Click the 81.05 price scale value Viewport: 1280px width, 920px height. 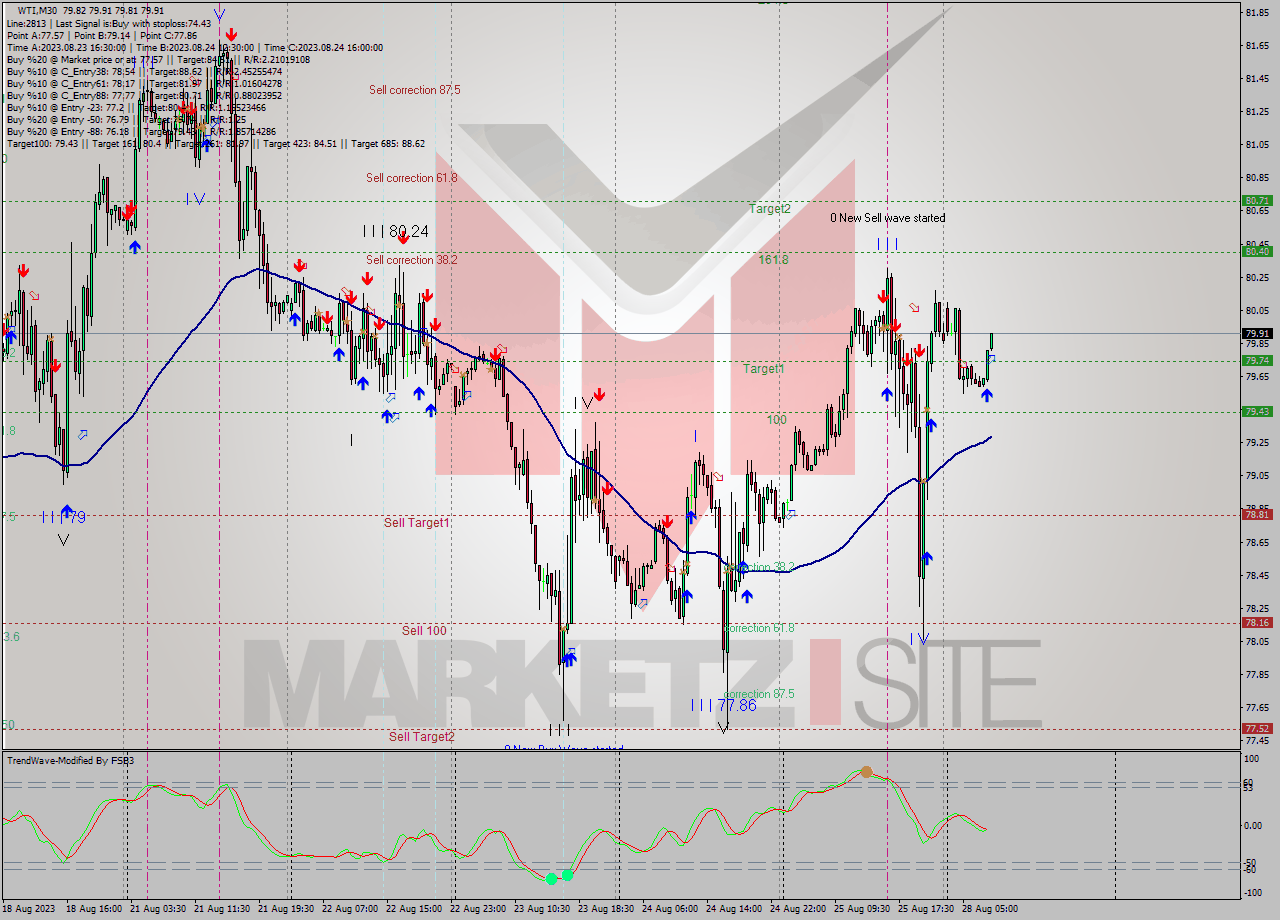click(1257, 144)
